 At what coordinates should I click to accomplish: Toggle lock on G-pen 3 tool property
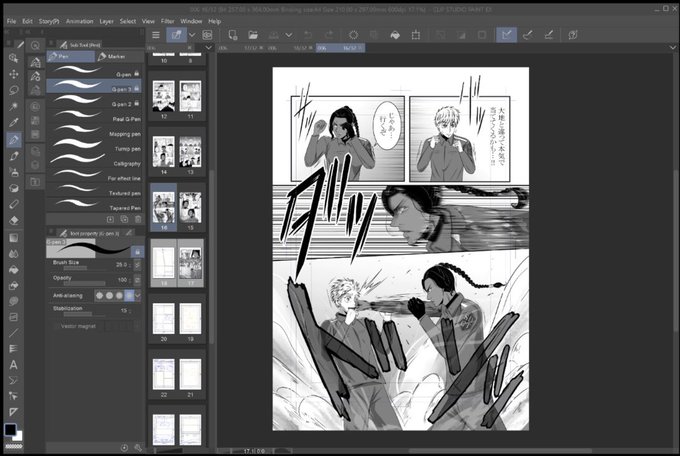pyautogui.click(x=137, y=252)
